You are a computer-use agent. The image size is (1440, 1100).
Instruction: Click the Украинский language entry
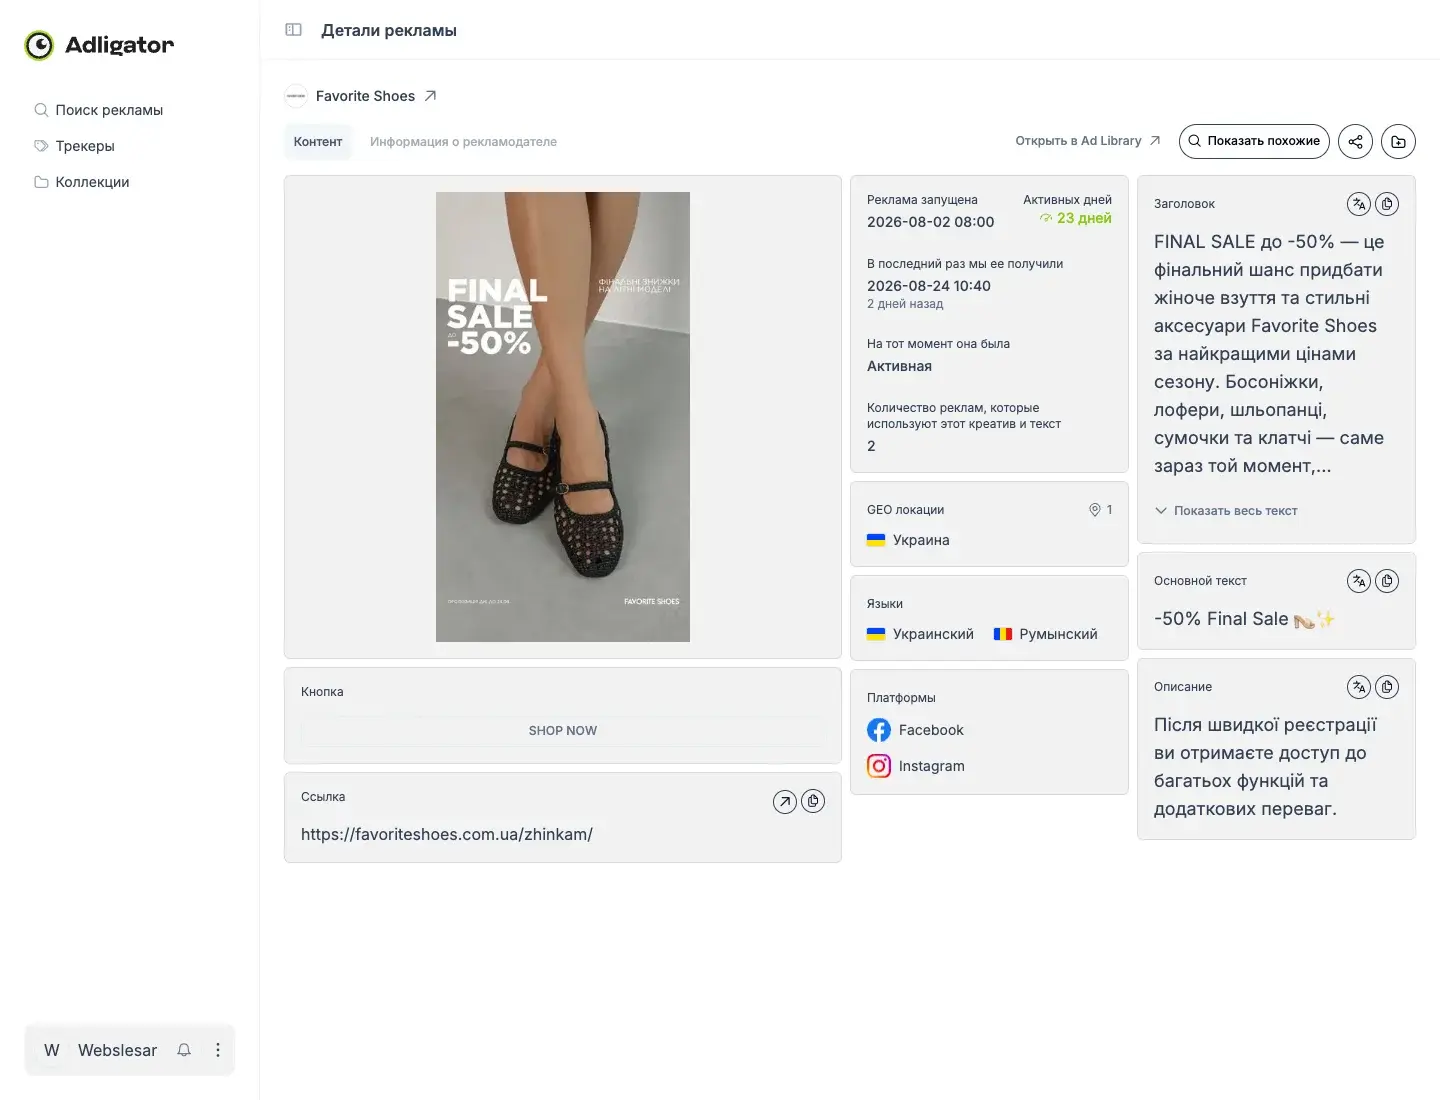coord(920,634)
